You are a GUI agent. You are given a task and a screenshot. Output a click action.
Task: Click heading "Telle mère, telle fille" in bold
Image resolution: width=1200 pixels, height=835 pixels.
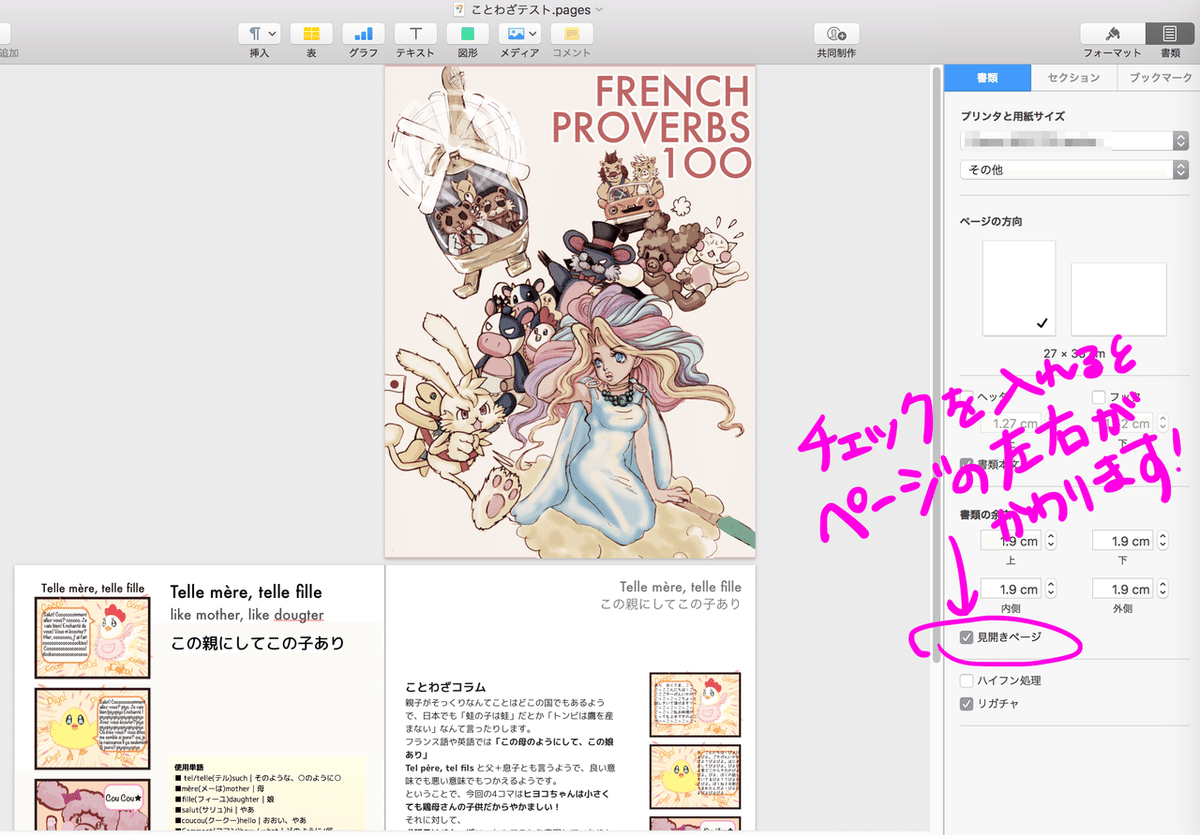tap(246, 593)
